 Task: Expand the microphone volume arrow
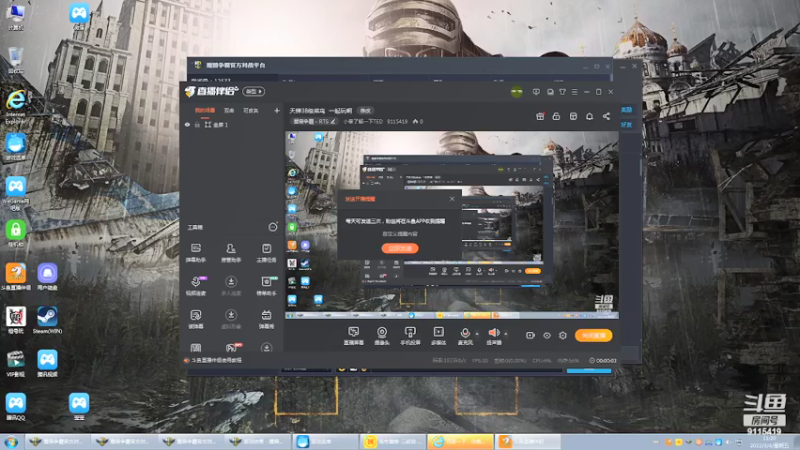point(477,334)
